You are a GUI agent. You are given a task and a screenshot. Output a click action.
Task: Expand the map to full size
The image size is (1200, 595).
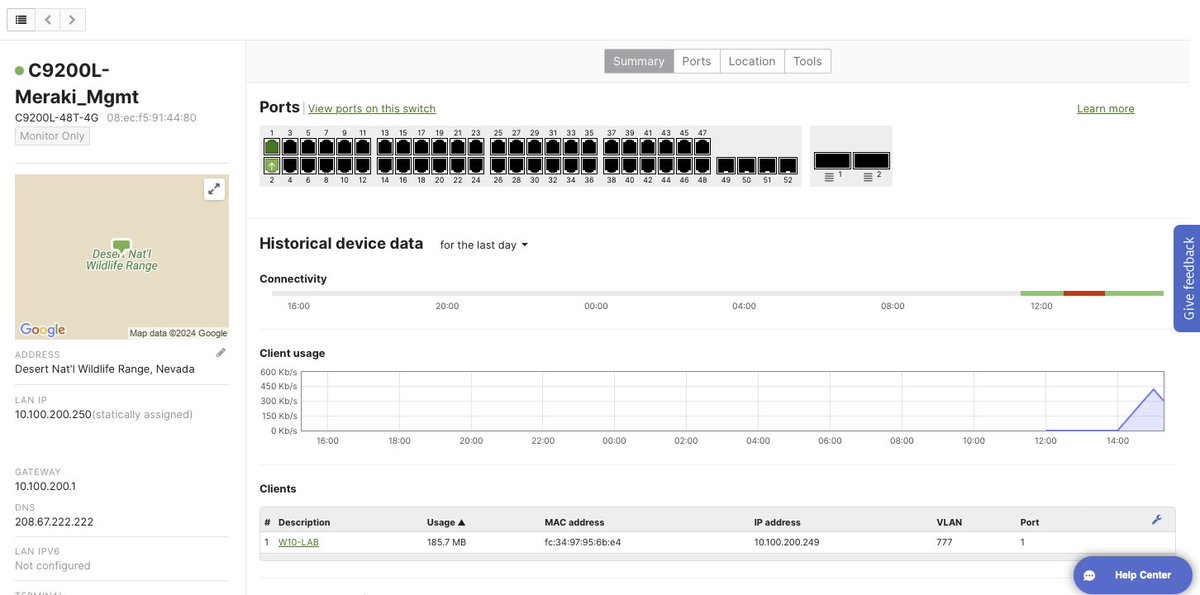213,189
